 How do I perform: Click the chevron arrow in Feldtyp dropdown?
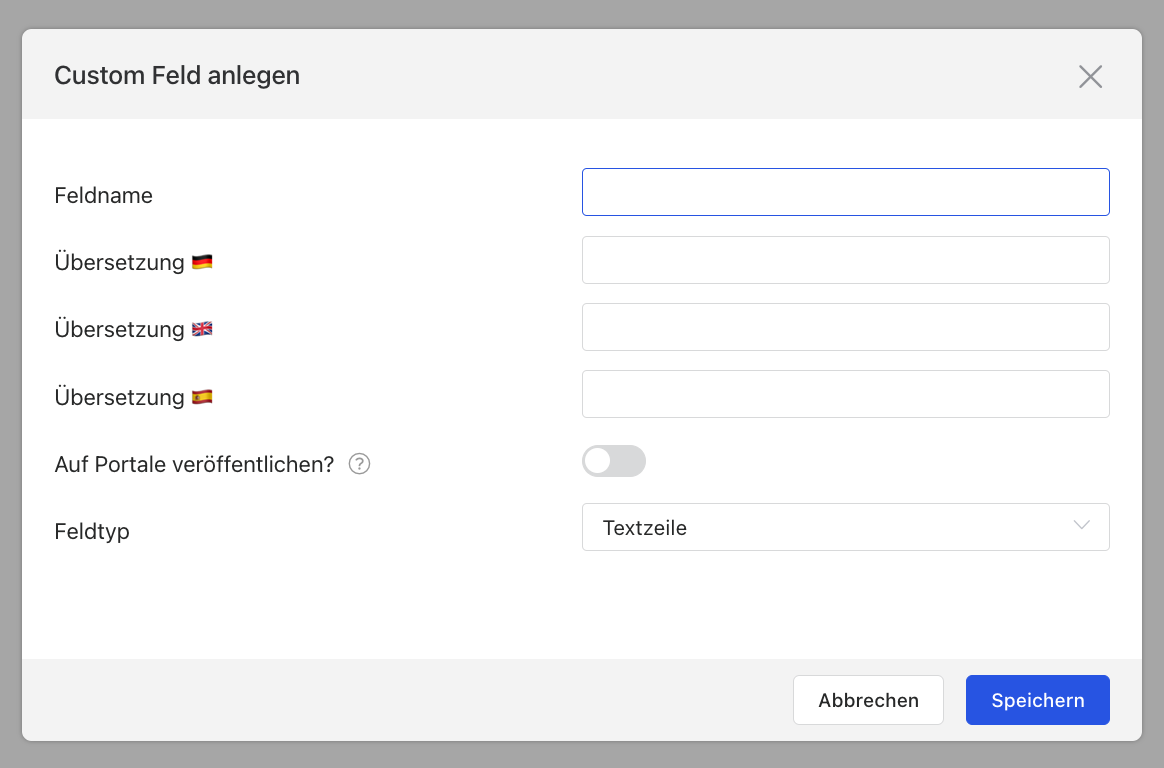1081,526
